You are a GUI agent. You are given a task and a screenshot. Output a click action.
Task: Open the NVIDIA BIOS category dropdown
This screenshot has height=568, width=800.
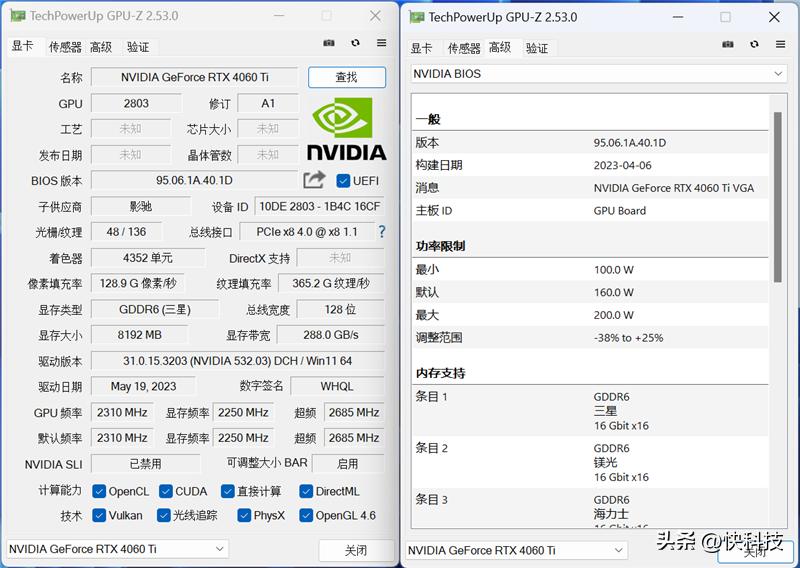tap(599, 74)
